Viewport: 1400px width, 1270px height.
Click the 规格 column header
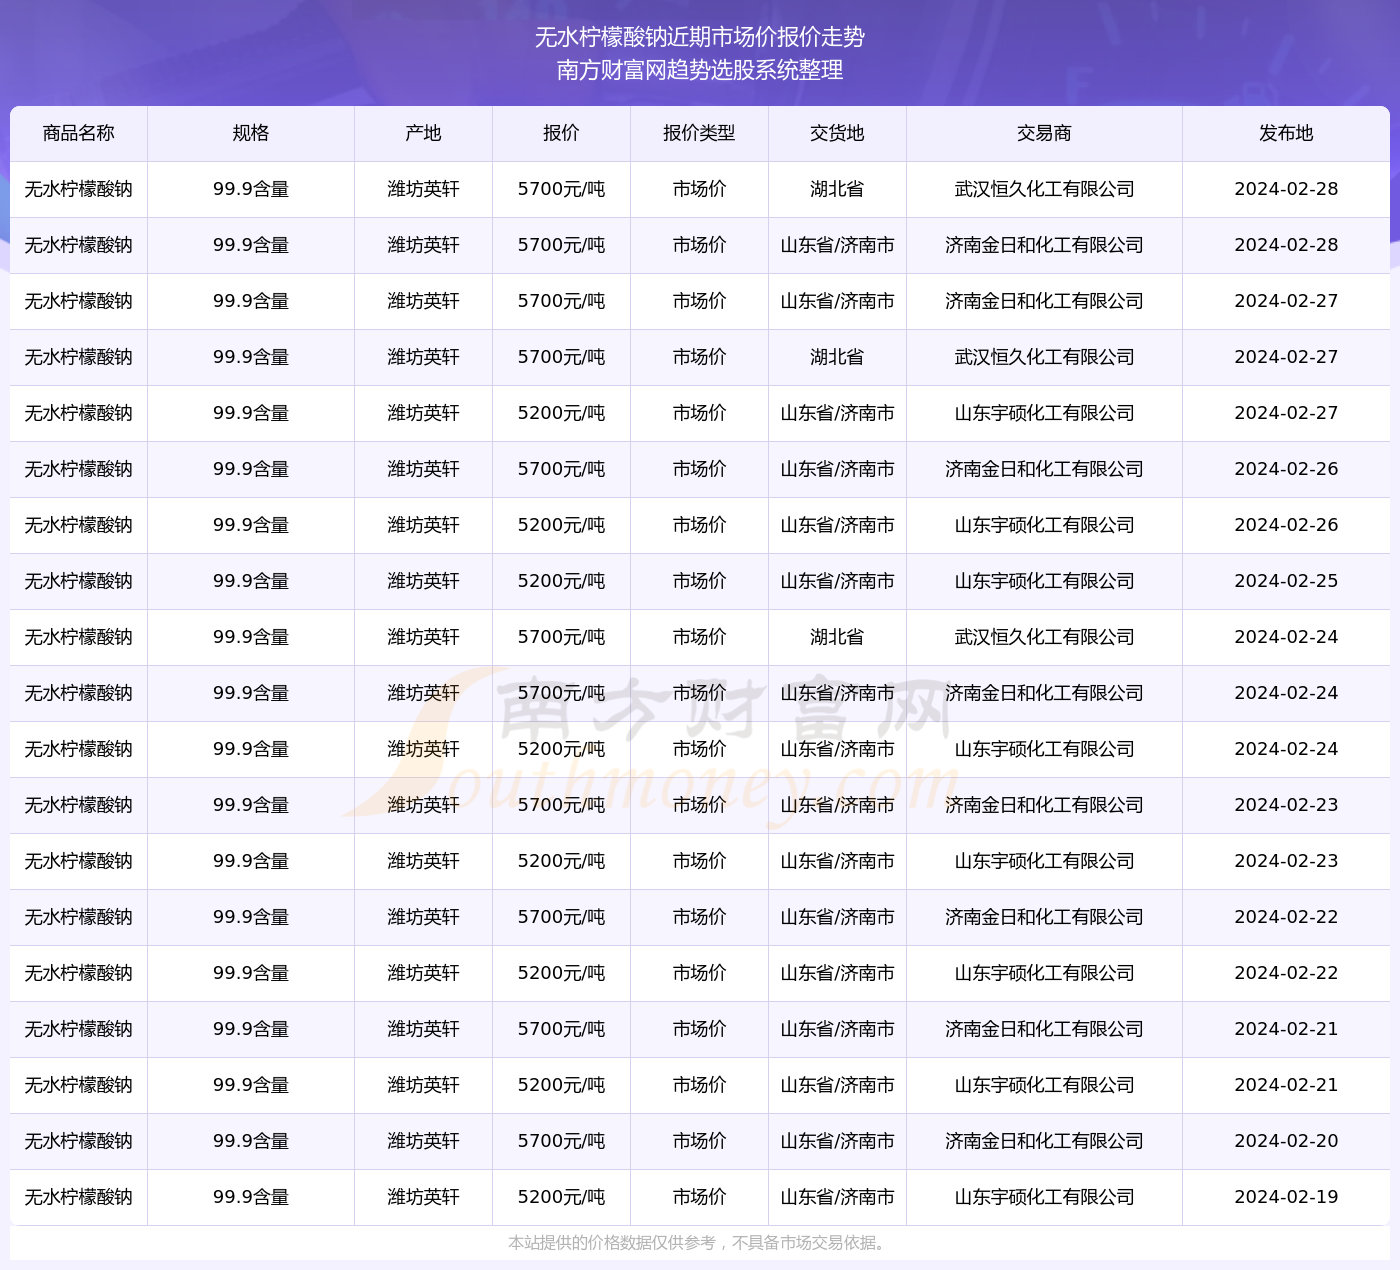click(x=251, y=133)
